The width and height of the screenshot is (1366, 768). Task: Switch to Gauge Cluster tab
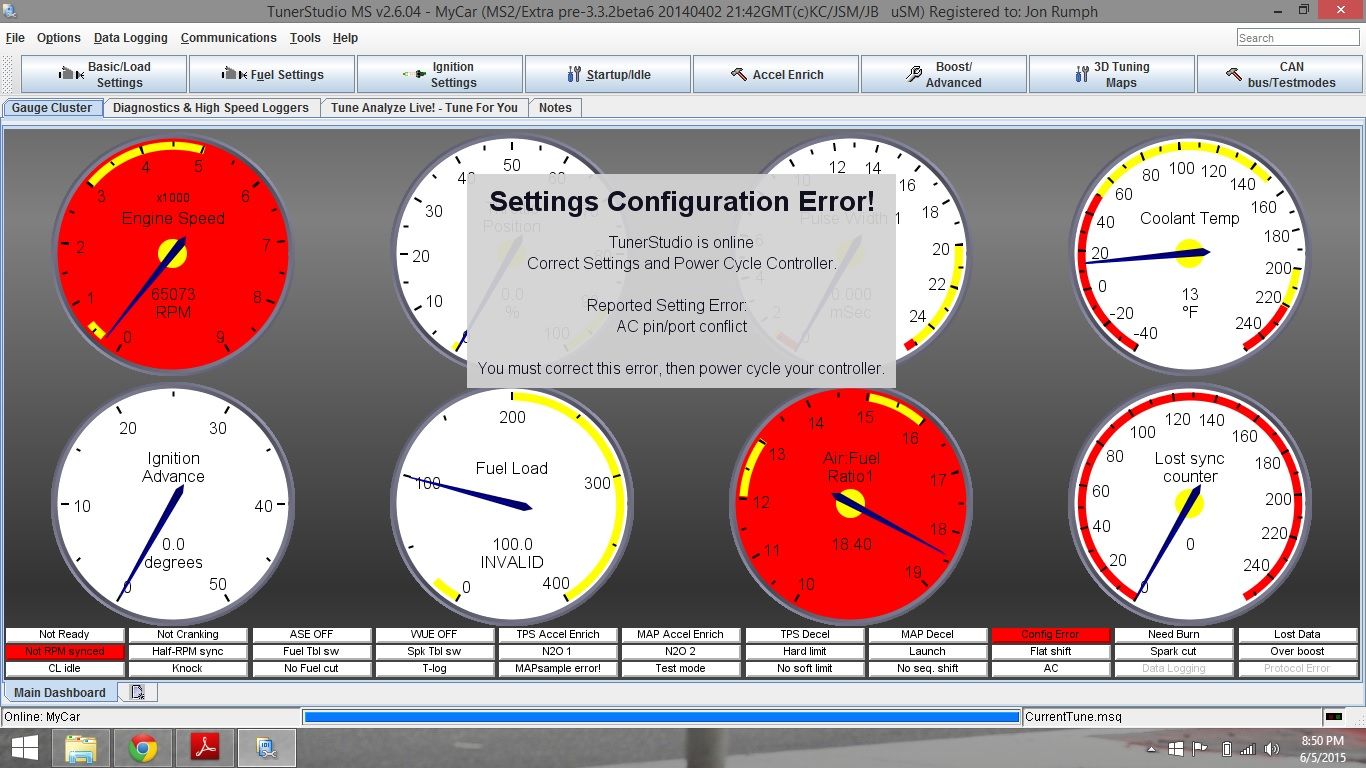(x=52, y=108)
